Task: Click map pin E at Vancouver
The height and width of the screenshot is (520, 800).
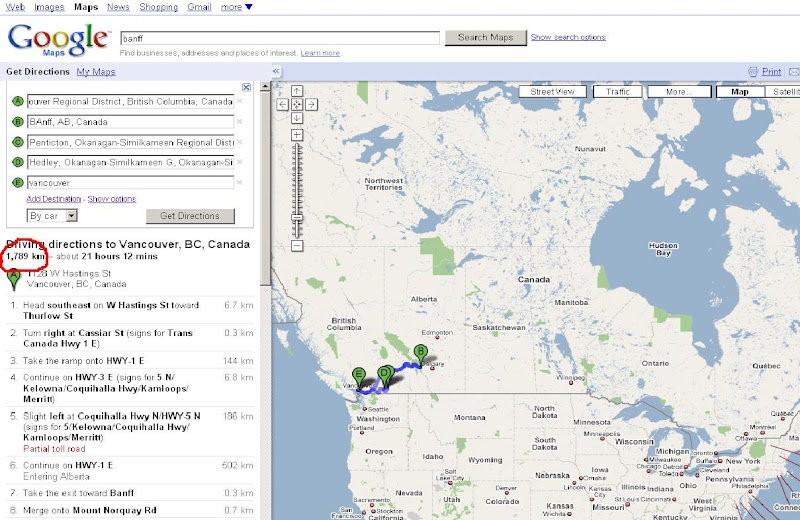Action: [x=359, y=378]
